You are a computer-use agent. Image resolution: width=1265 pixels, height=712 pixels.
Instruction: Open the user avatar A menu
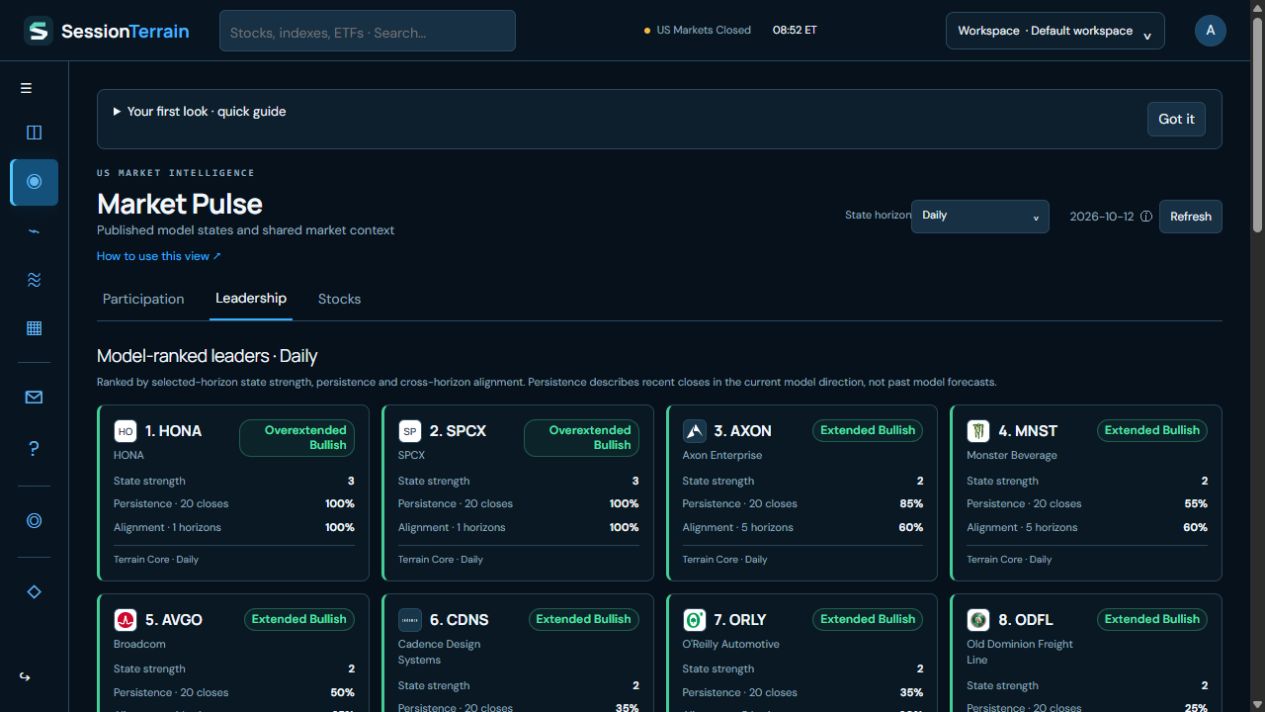point(1210,30)
